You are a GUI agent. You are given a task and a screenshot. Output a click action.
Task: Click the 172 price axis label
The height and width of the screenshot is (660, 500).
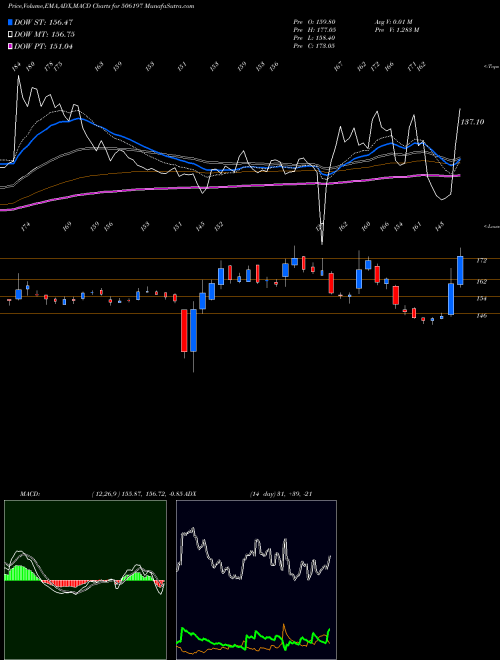(481, 261)
